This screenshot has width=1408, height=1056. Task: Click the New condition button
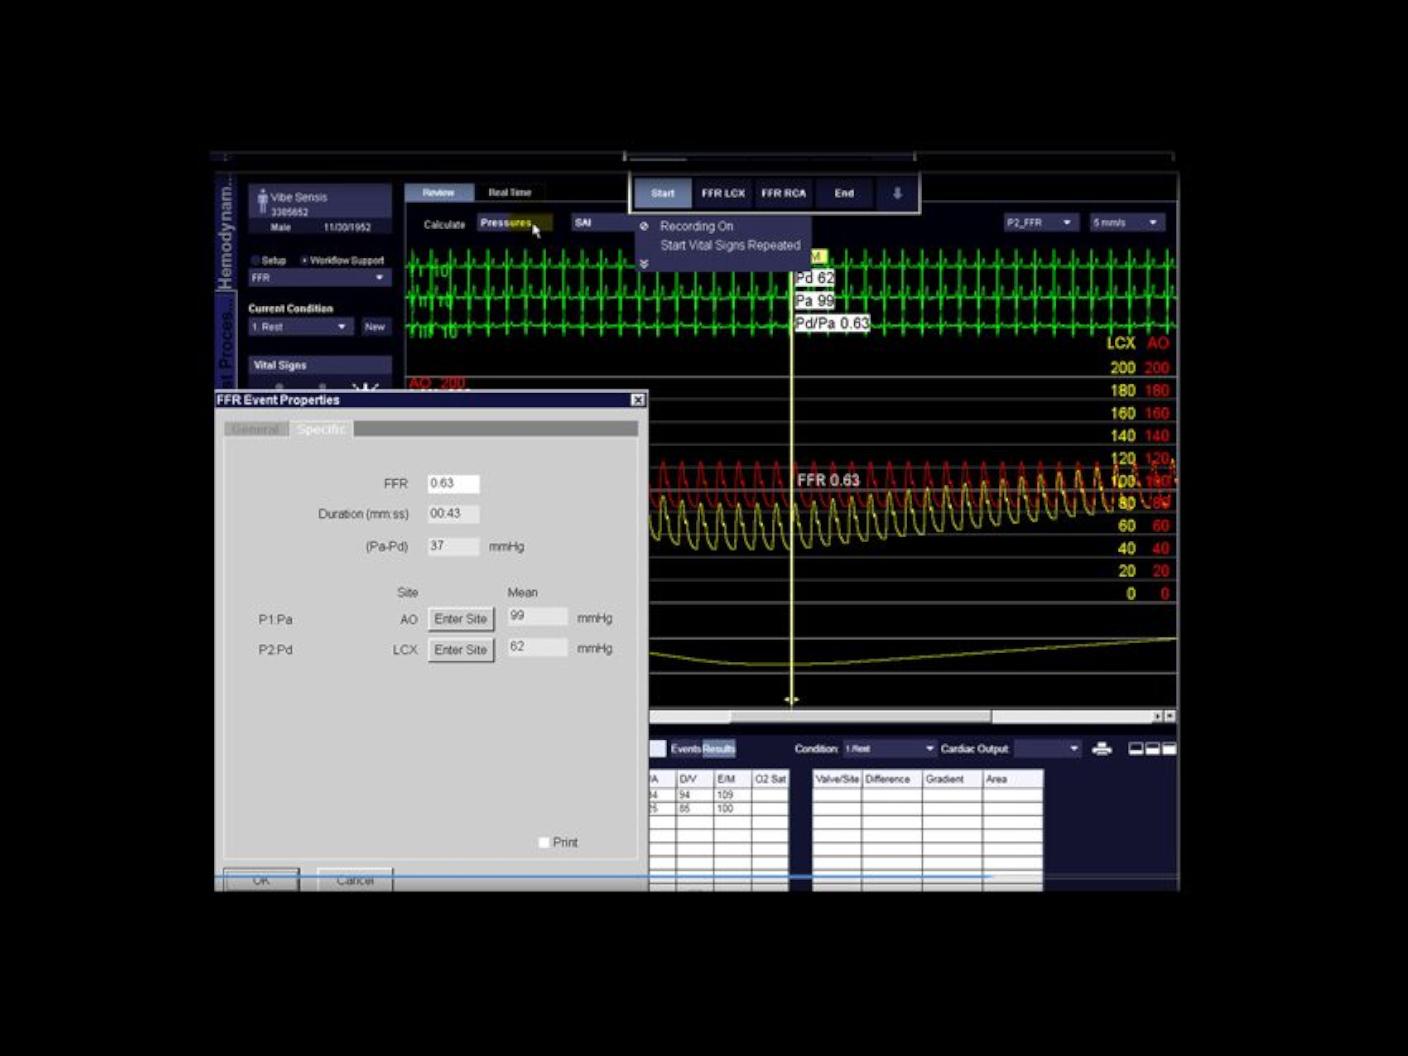point(375,327)
